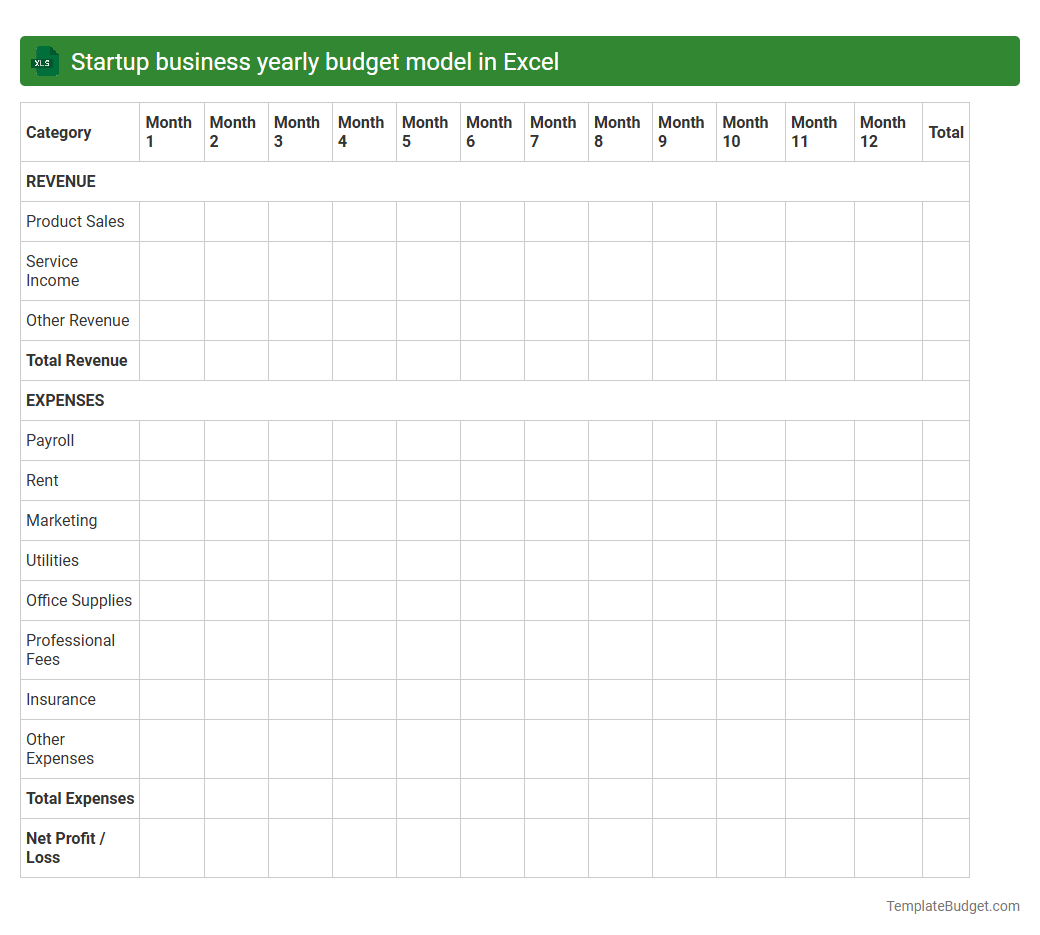Select the REVENUE section row
This screenshot has height=935, width=1040.
[61, 181]
